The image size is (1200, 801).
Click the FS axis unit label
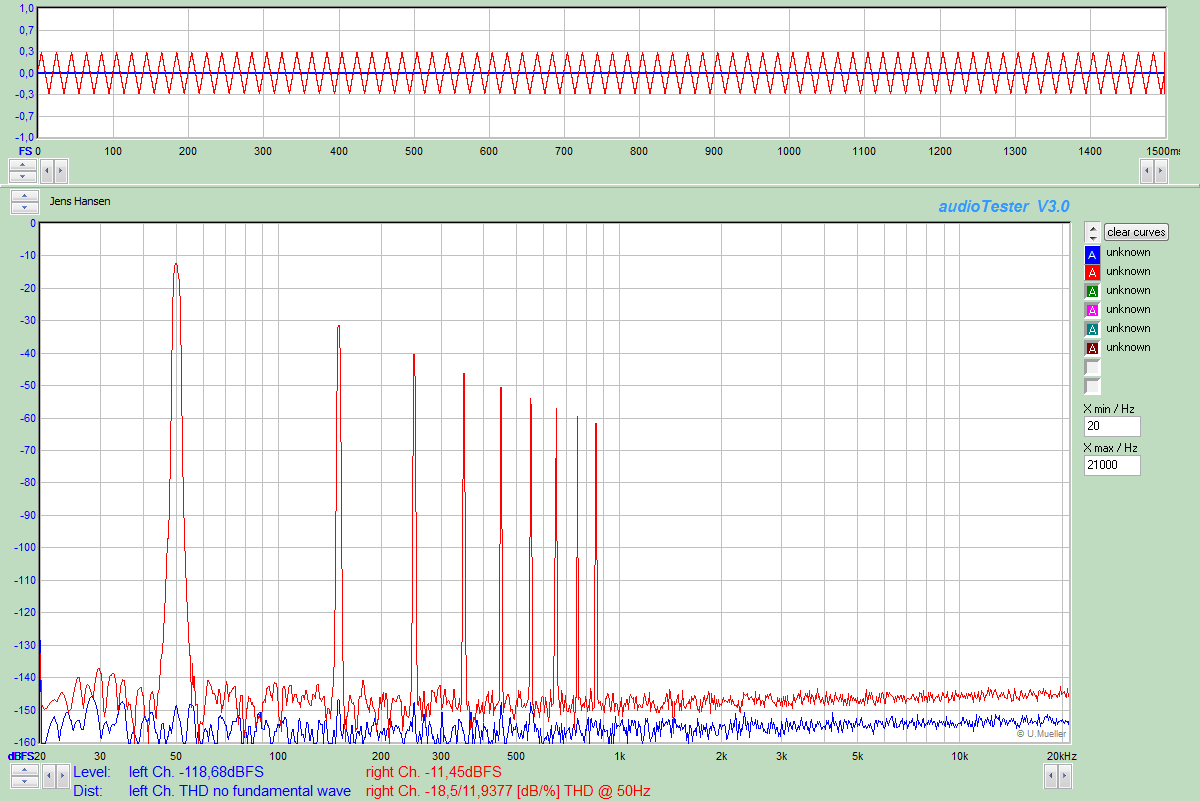(x=25, y=151)
